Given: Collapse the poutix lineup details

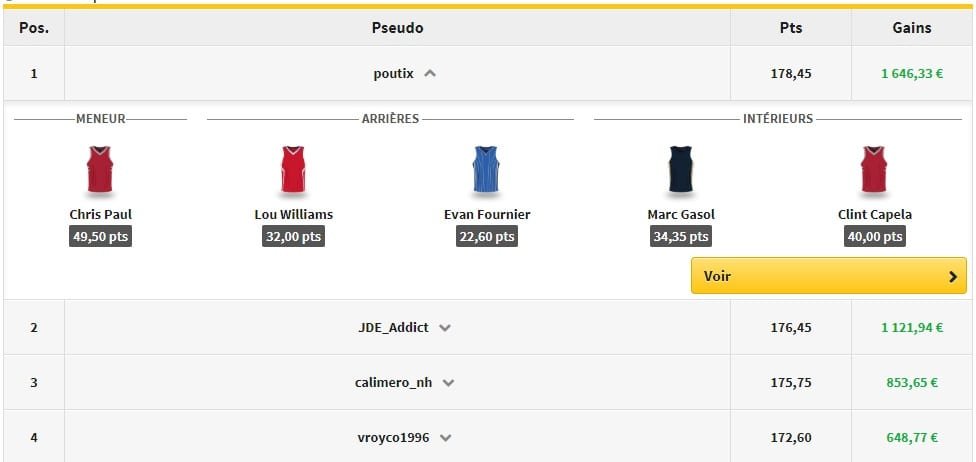Looking at the screenshot, I should pyautogui.click(x=429, y=73).
